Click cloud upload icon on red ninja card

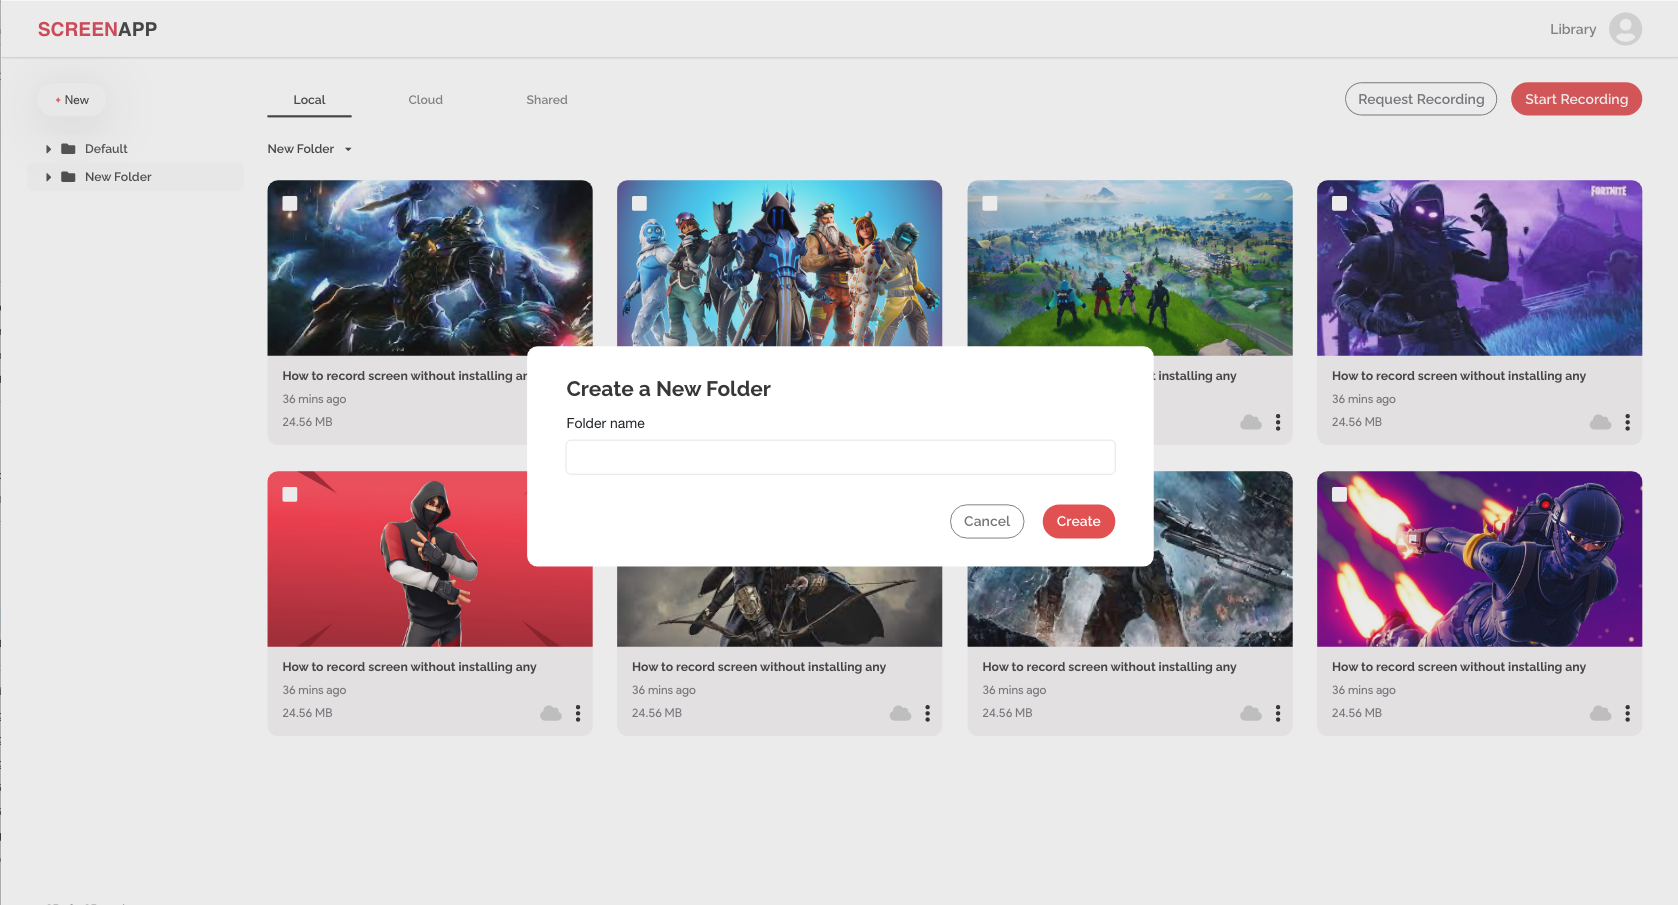tap(550, 713)
